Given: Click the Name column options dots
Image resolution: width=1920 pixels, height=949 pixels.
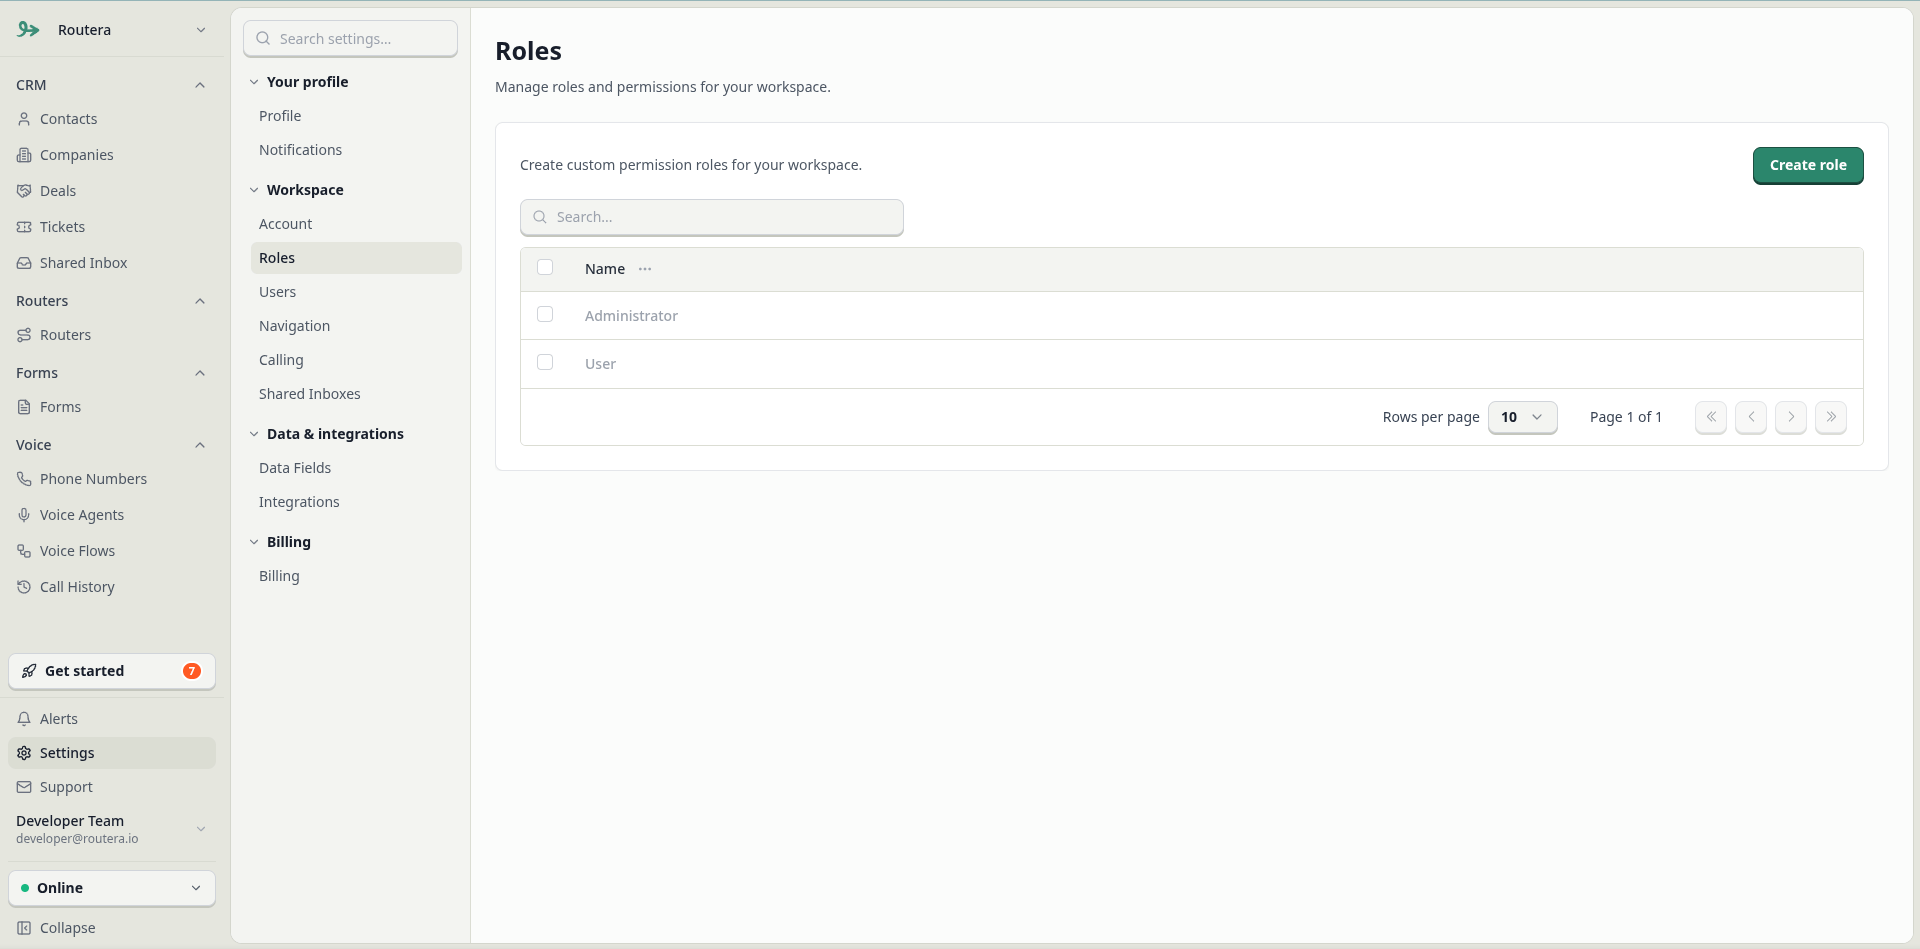Looking at the screenshot, I should click(645, 269).
